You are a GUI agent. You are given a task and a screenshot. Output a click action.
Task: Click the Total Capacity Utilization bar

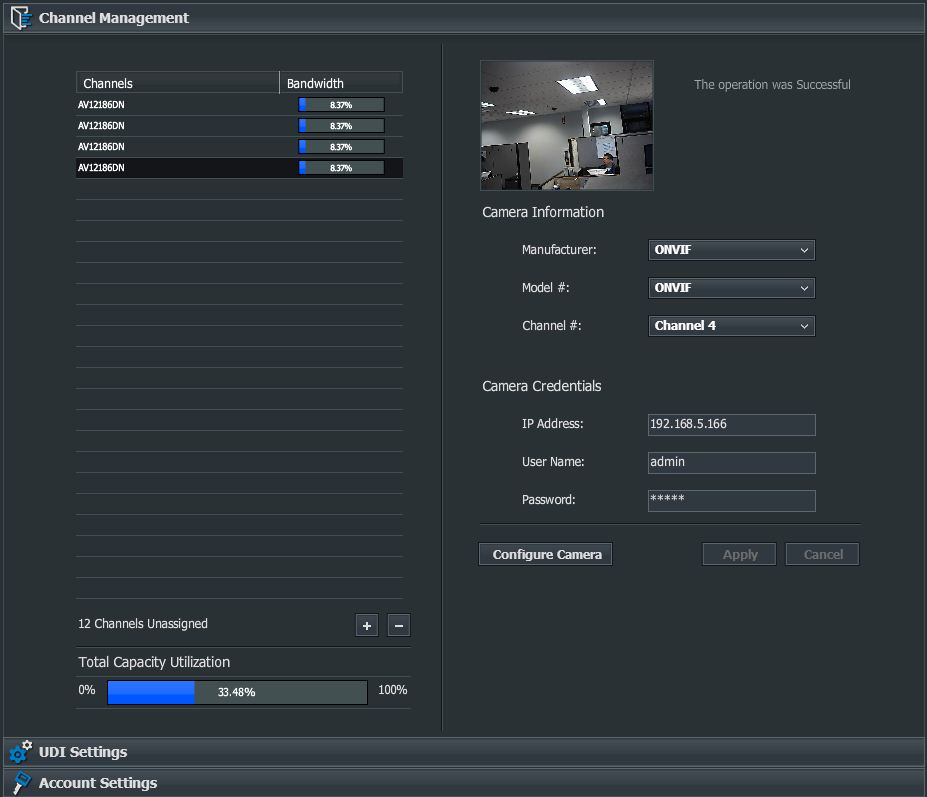(237, 692)
